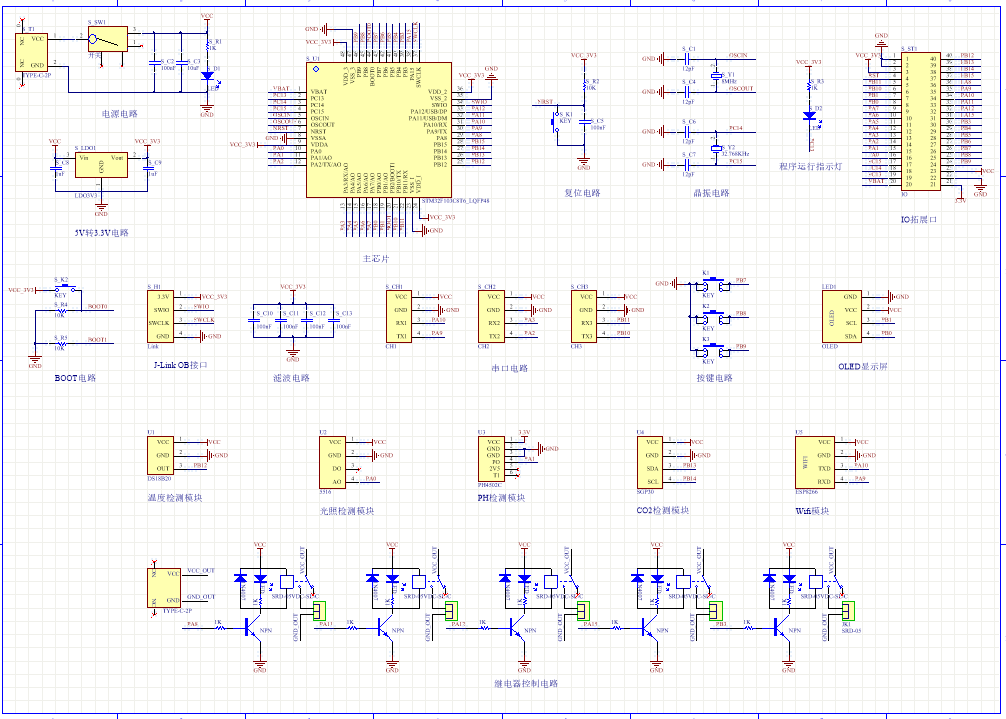Click the S_C7 12pF capacitor

[687, 164]
